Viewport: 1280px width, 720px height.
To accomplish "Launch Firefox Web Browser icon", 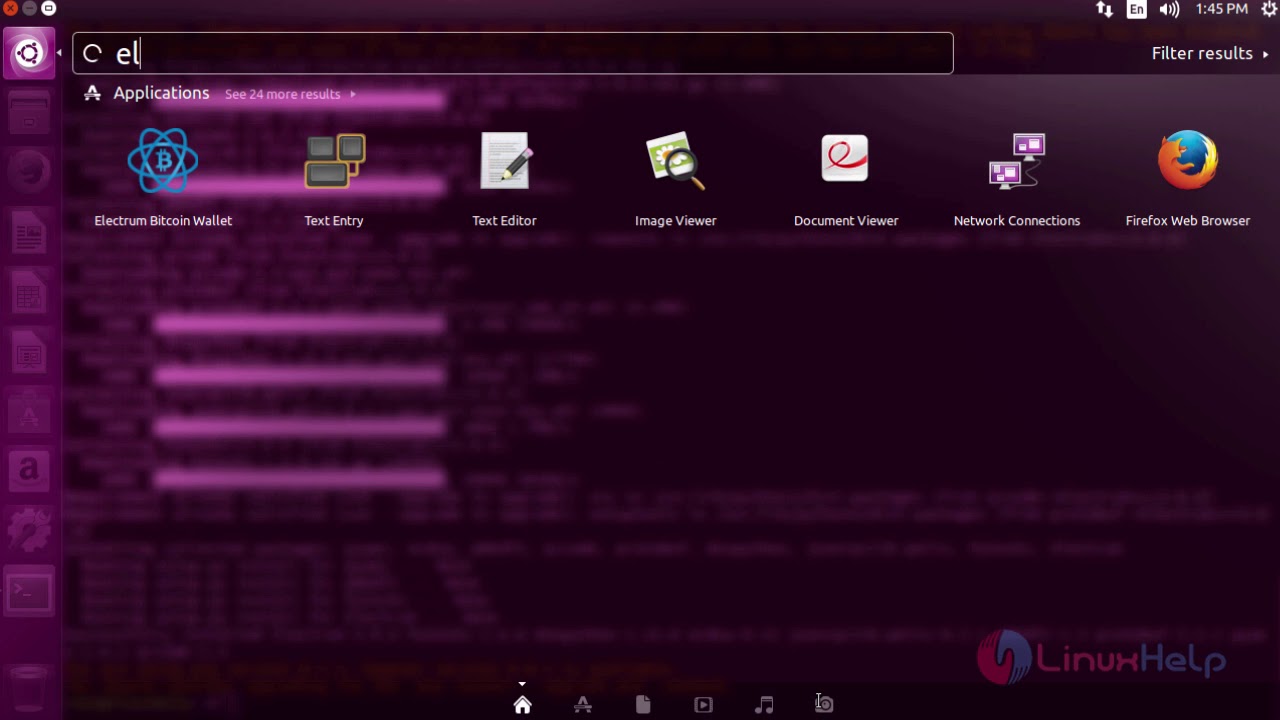I will click(x=1188, y=160).
